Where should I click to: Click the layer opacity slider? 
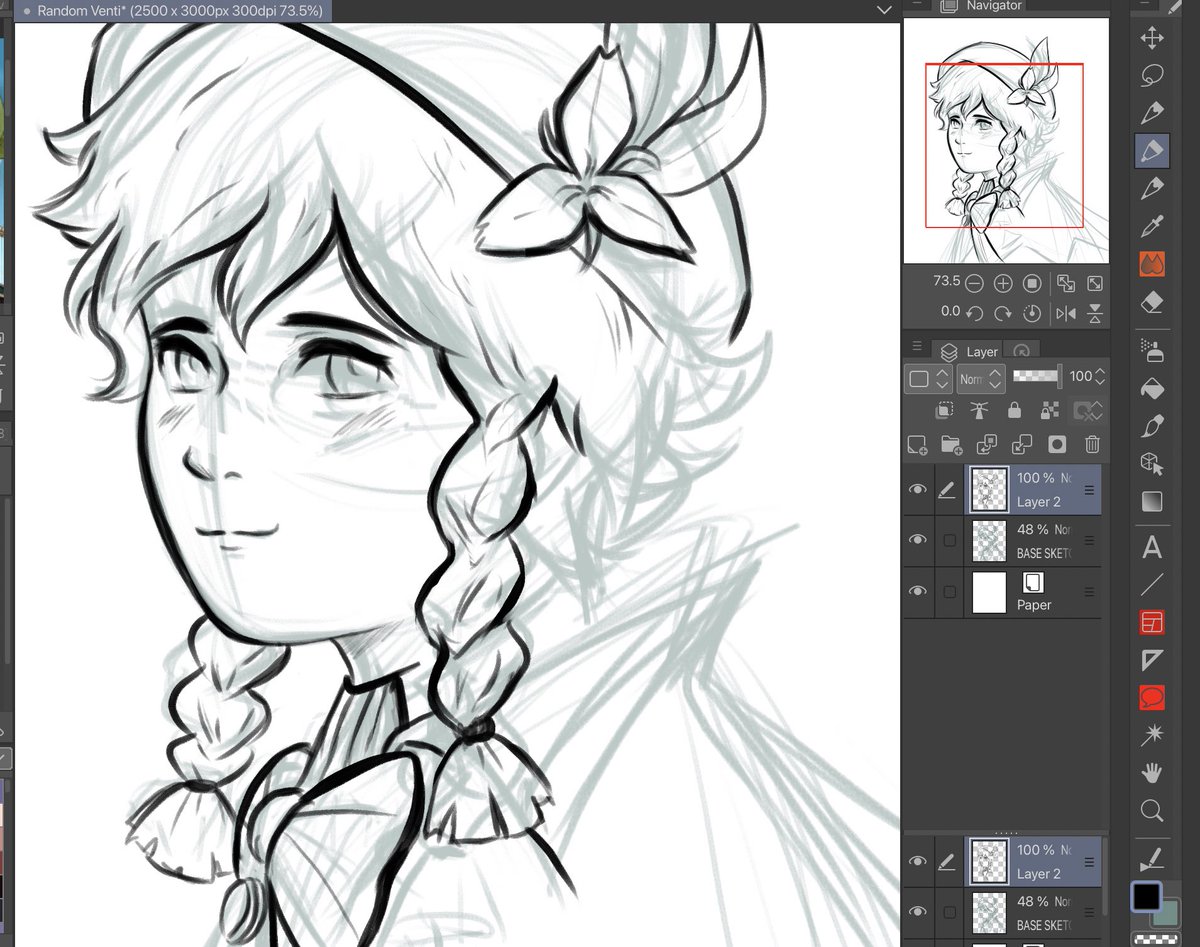point(1036,377)
